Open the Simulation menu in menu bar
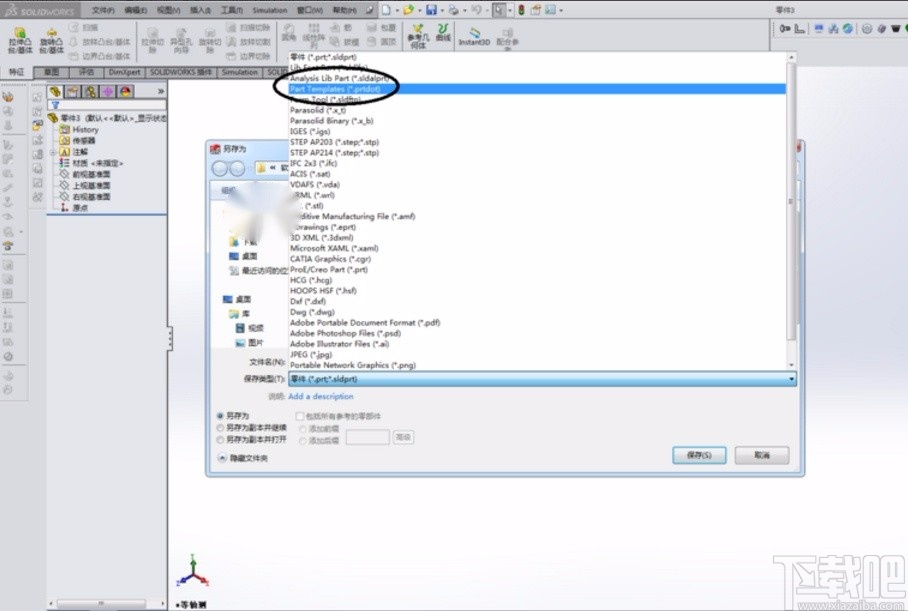The width and height of the screenshot is (908, 611). 270,10
